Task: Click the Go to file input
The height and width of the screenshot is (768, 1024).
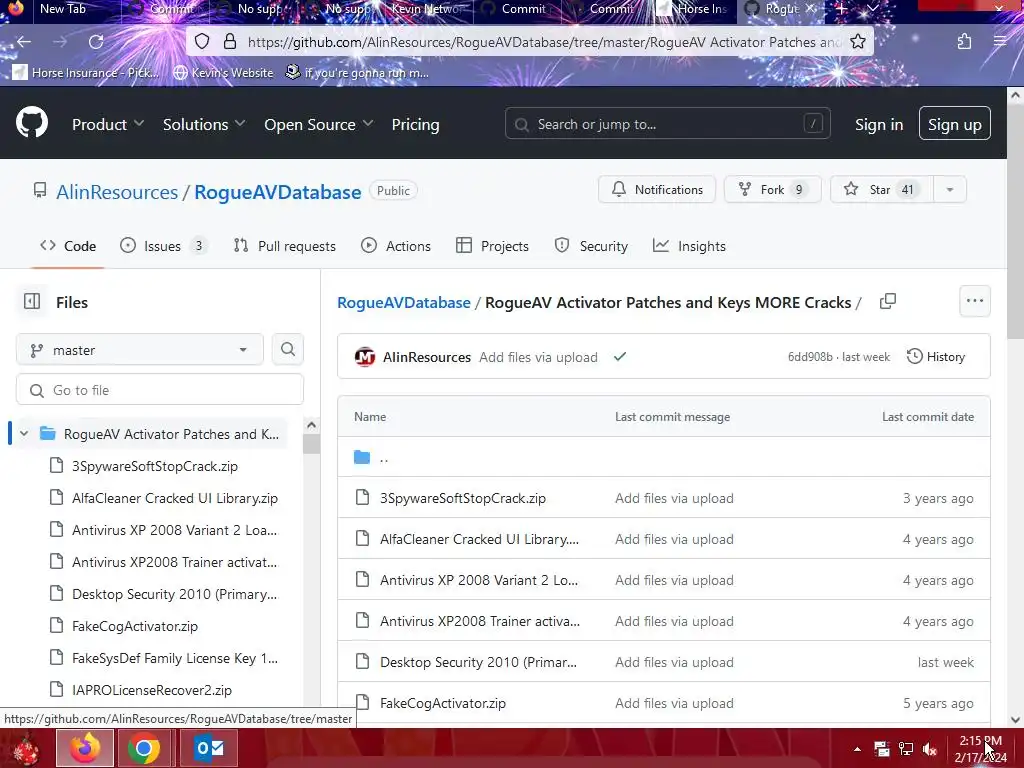Action: [x=160, y=390]
